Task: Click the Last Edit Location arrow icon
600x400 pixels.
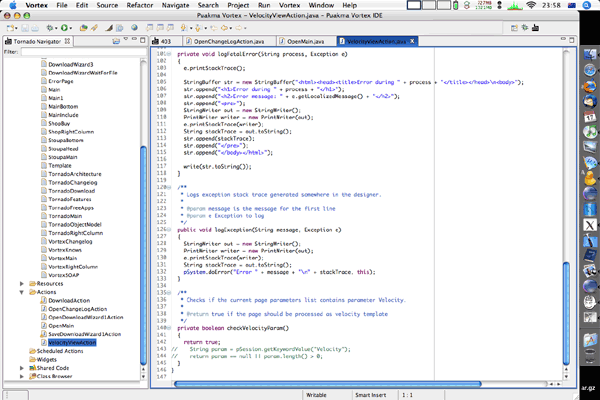Action: pos(214,28)
